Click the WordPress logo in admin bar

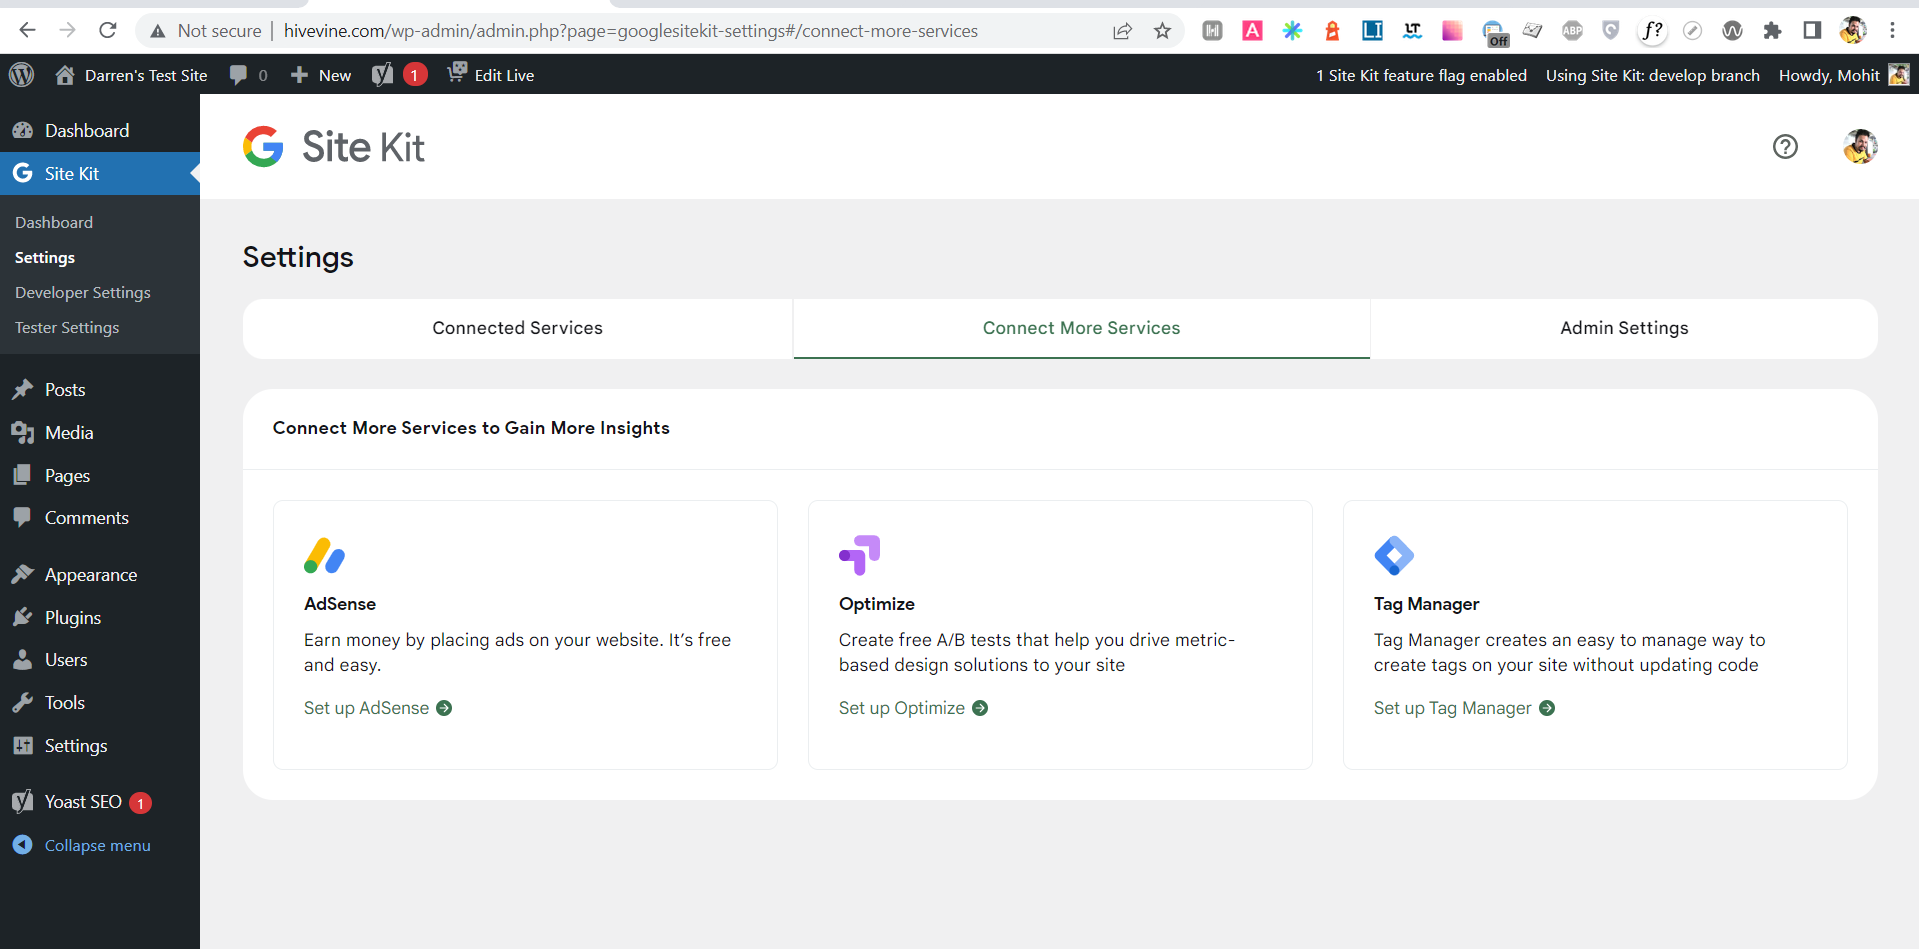pyautogui.click(x=21, y=74)
